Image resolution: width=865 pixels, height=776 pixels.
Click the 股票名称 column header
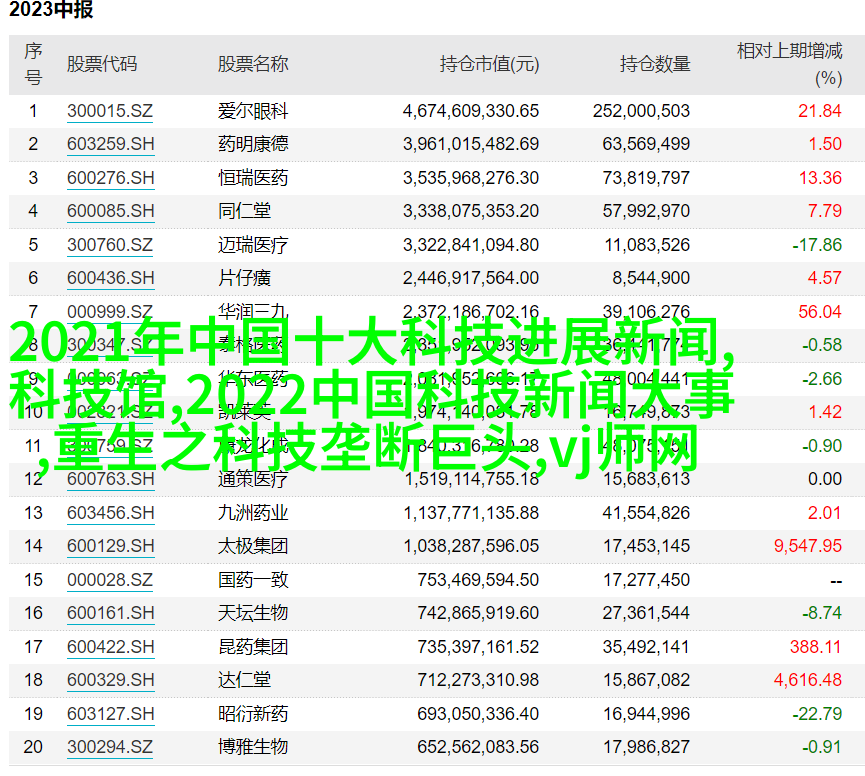pos(253,65)
